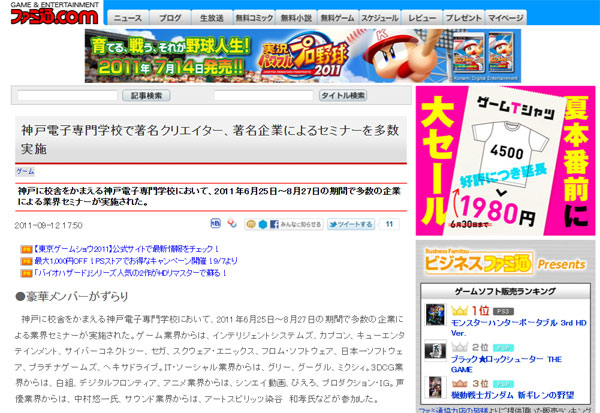This screenshot has height=413, width=600.
Task: Click the ツイートする button
Action: coord(351,224)
